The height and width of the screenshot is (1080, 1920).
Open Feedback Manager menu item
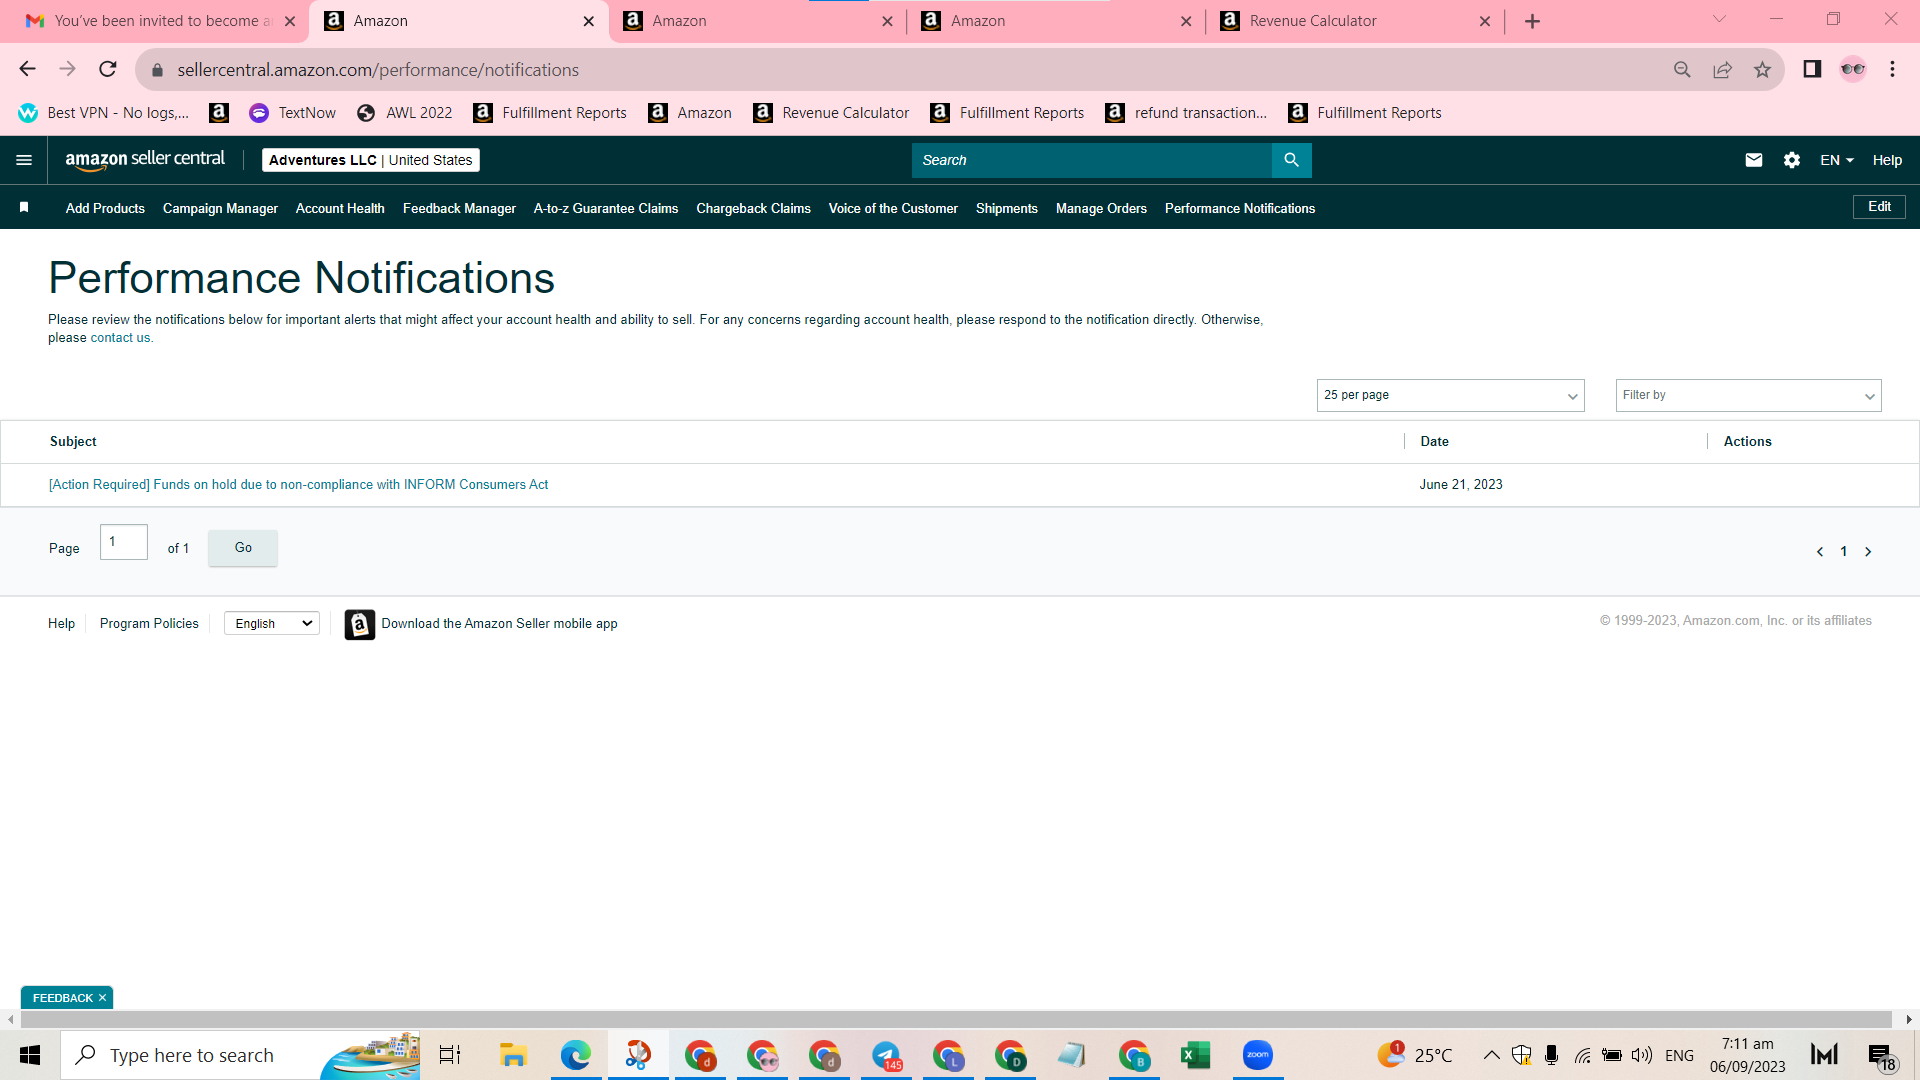point(459,208)
